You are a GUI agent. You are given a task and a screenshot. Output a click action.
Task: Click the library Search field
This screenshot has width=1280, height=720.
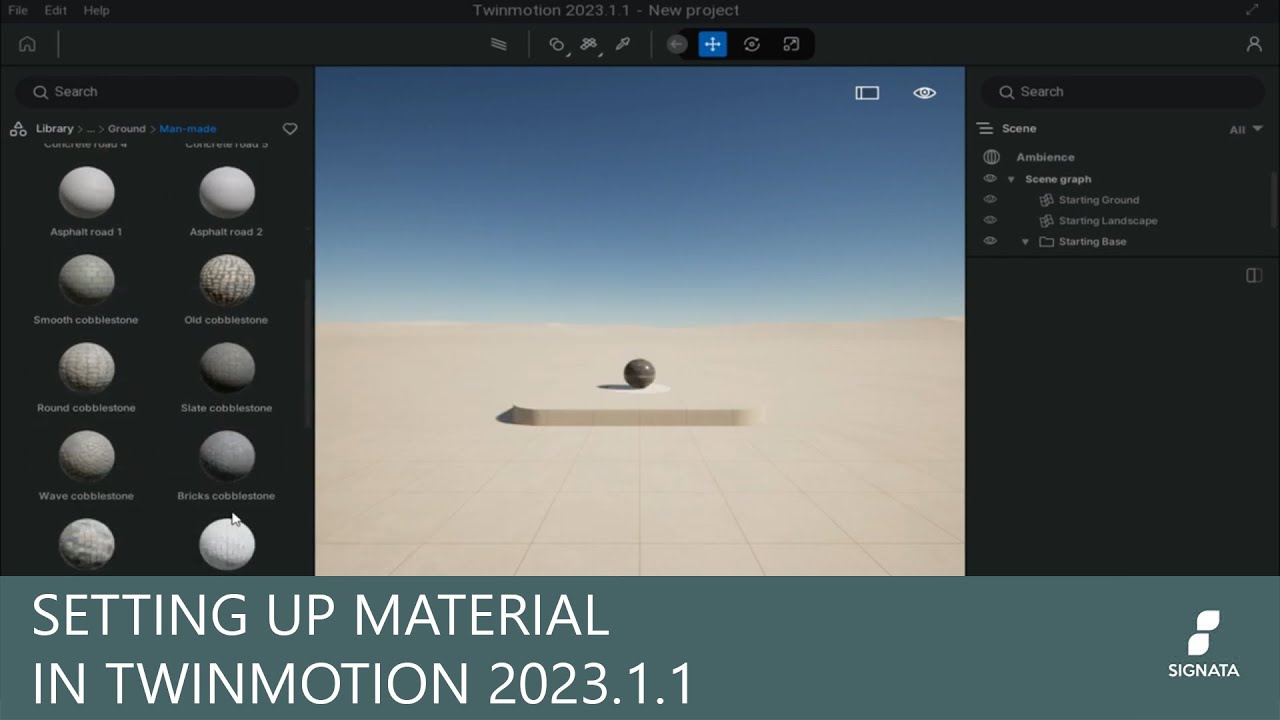pos(157,92)
